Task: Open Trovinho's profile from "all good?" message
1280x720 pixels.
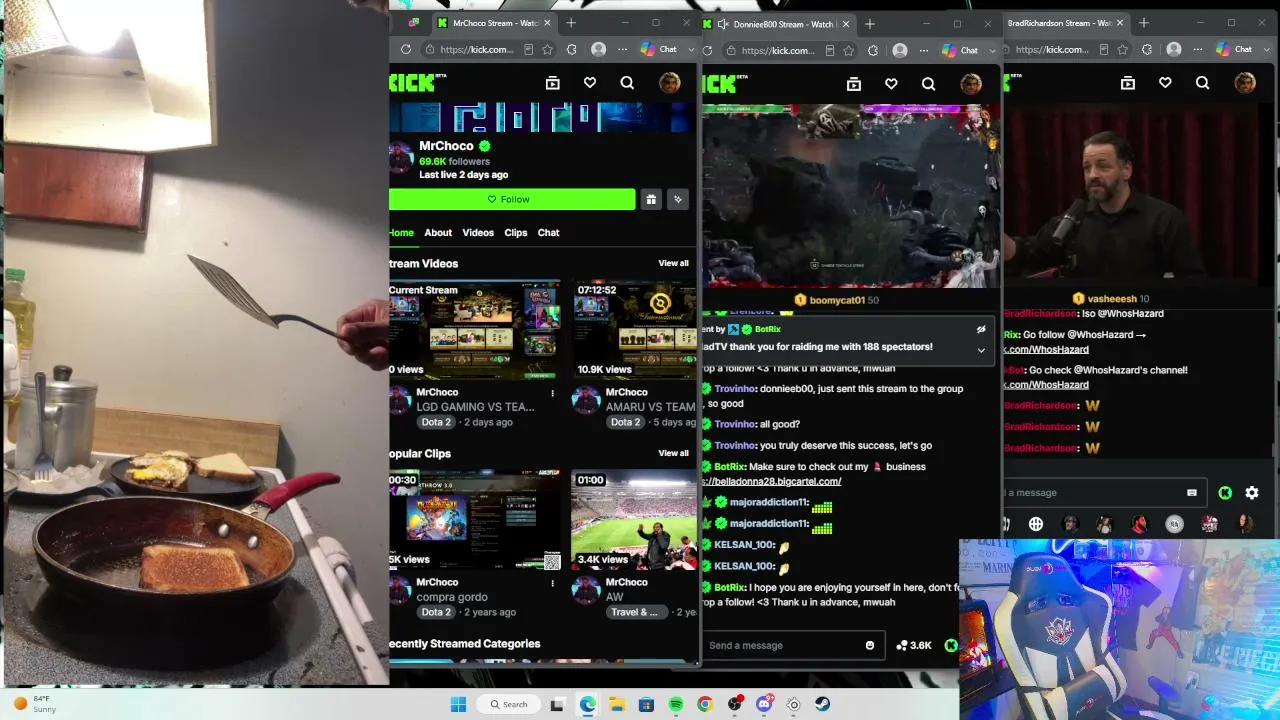Action: point(734,425)
